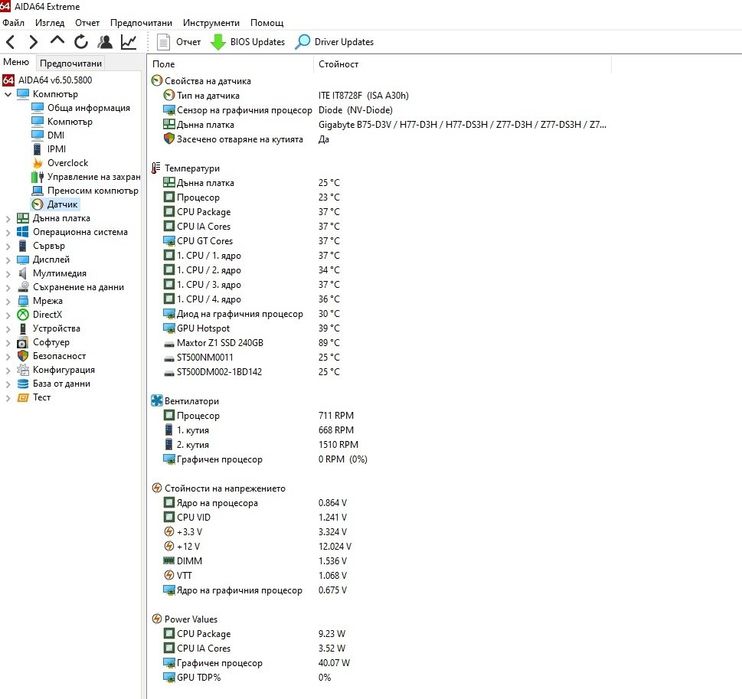
Task: Click the DirectX Xbox icon
Action: (23, 314)
